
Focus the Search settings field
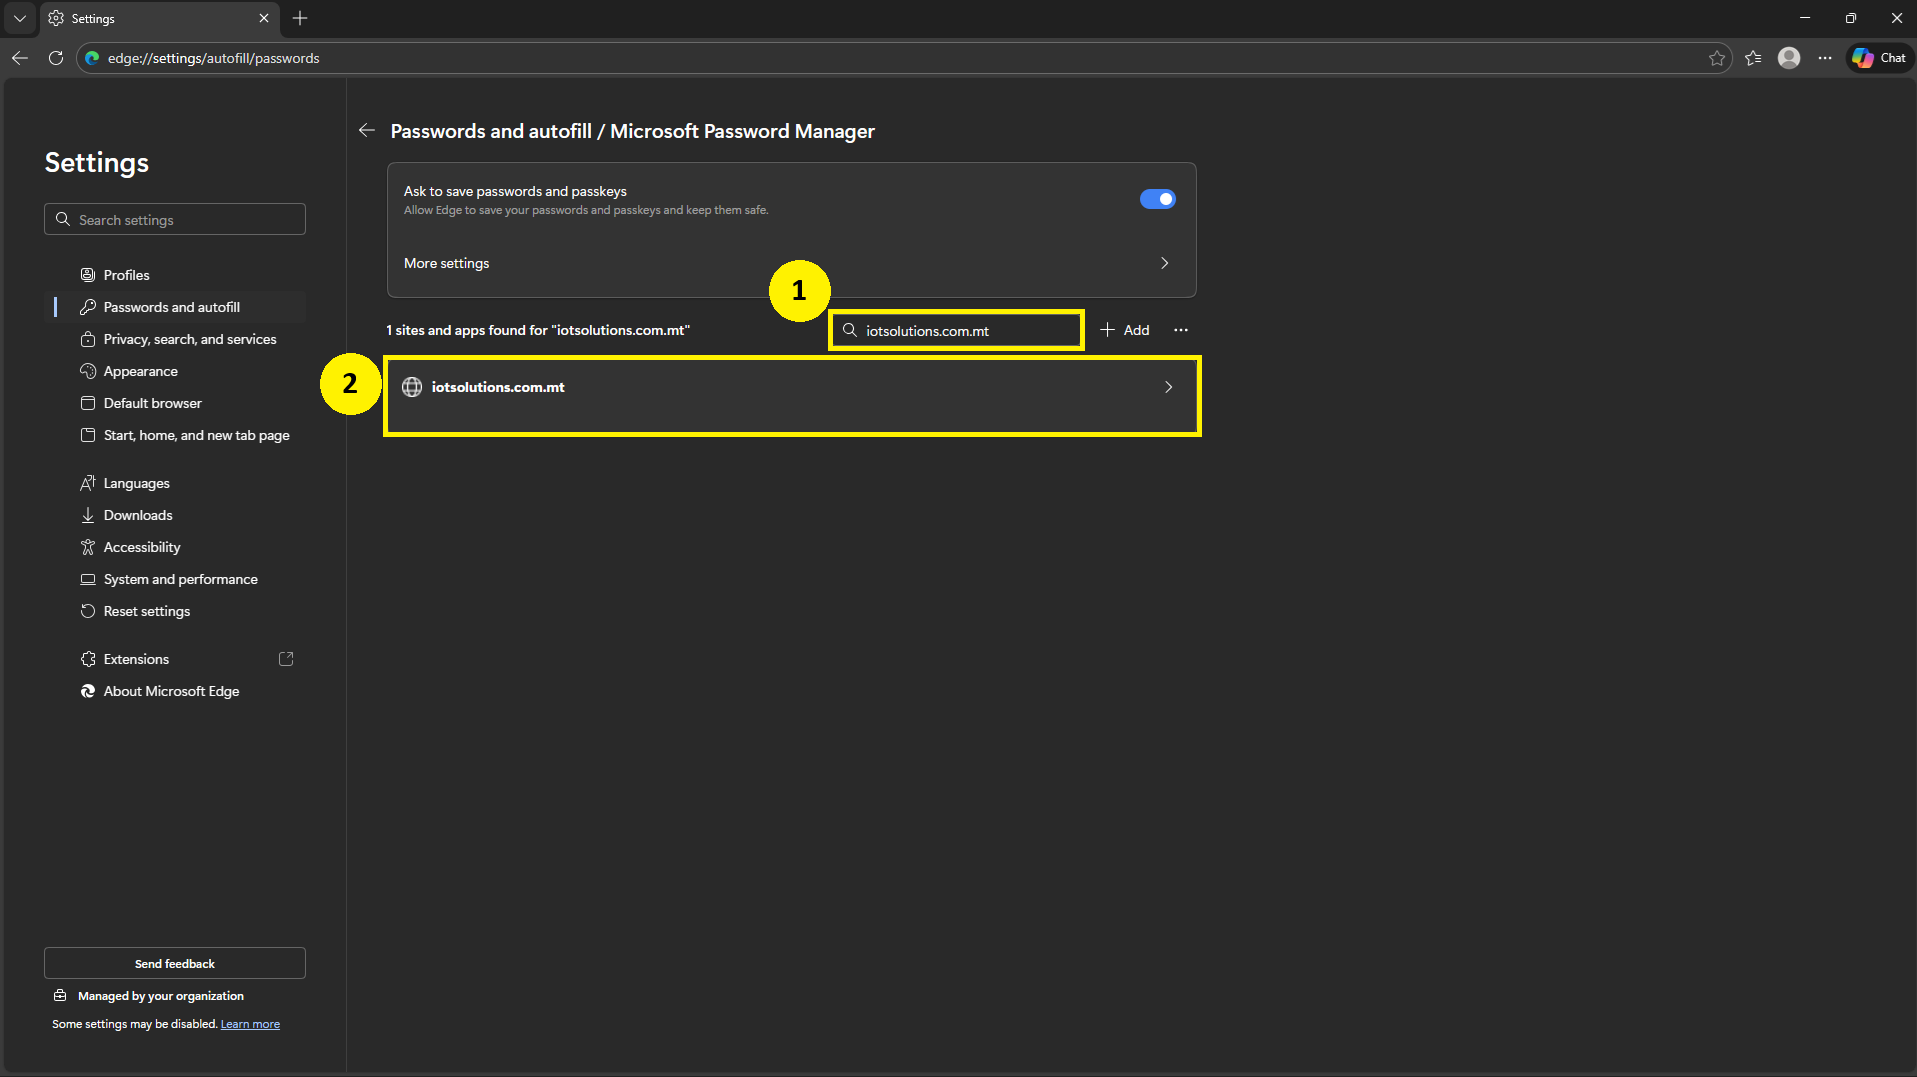click(175, 219)
